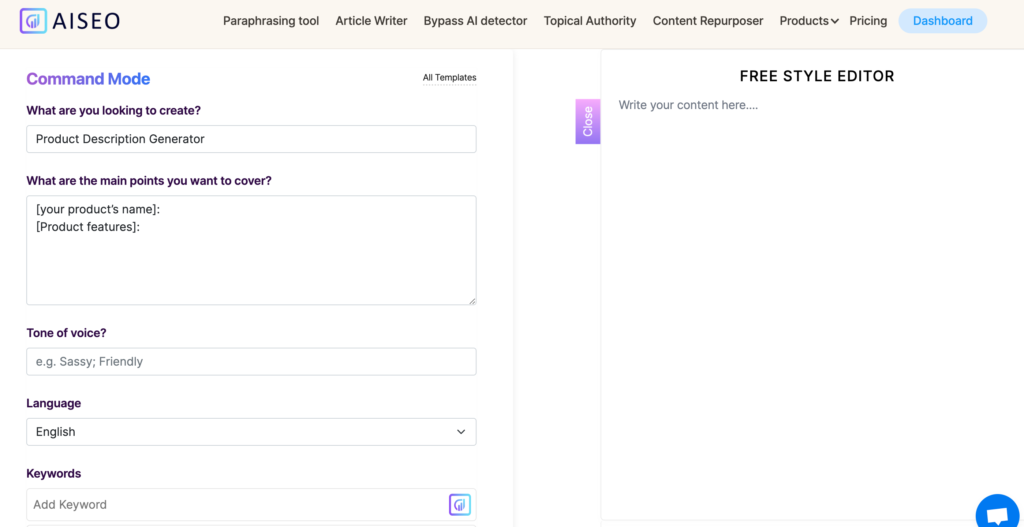Open the Language dropdown

tap(251, 432)
